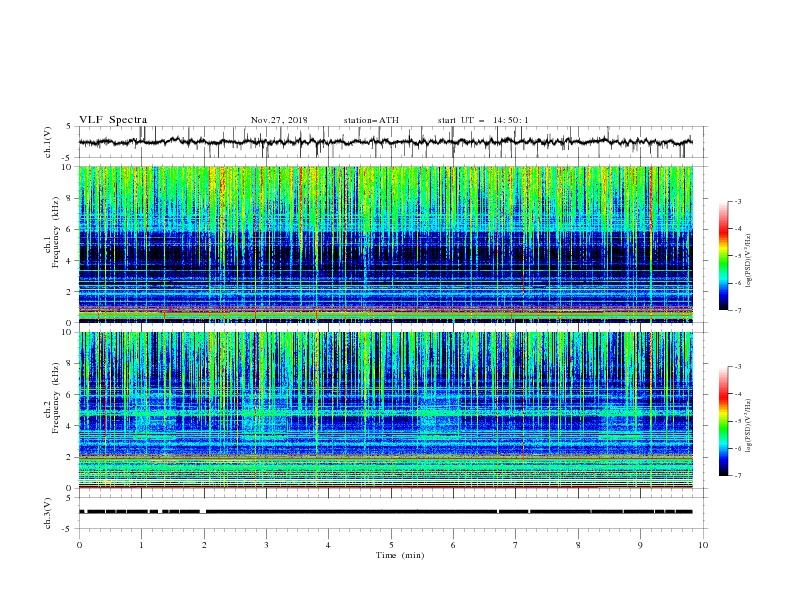
Task: Click the ch.3 black signal bar
Action: click(385, 512)
